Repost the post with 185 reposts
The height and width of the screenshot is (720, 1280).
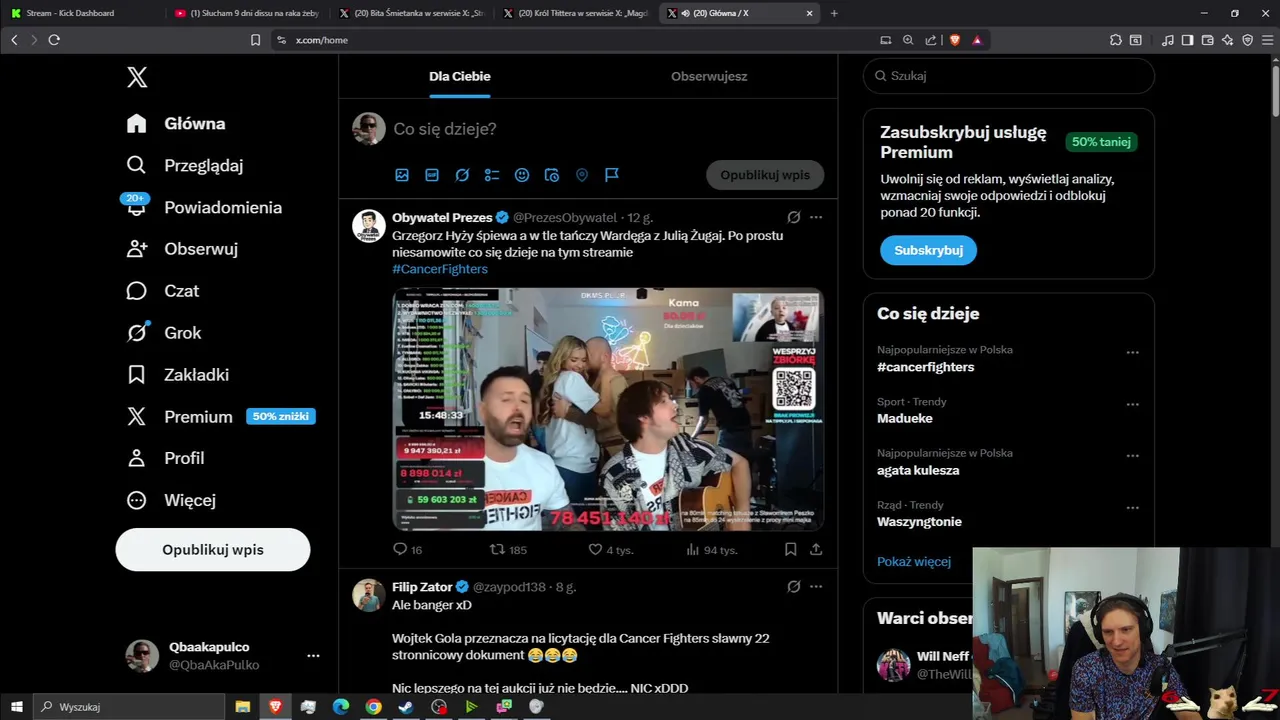[508, 550]
